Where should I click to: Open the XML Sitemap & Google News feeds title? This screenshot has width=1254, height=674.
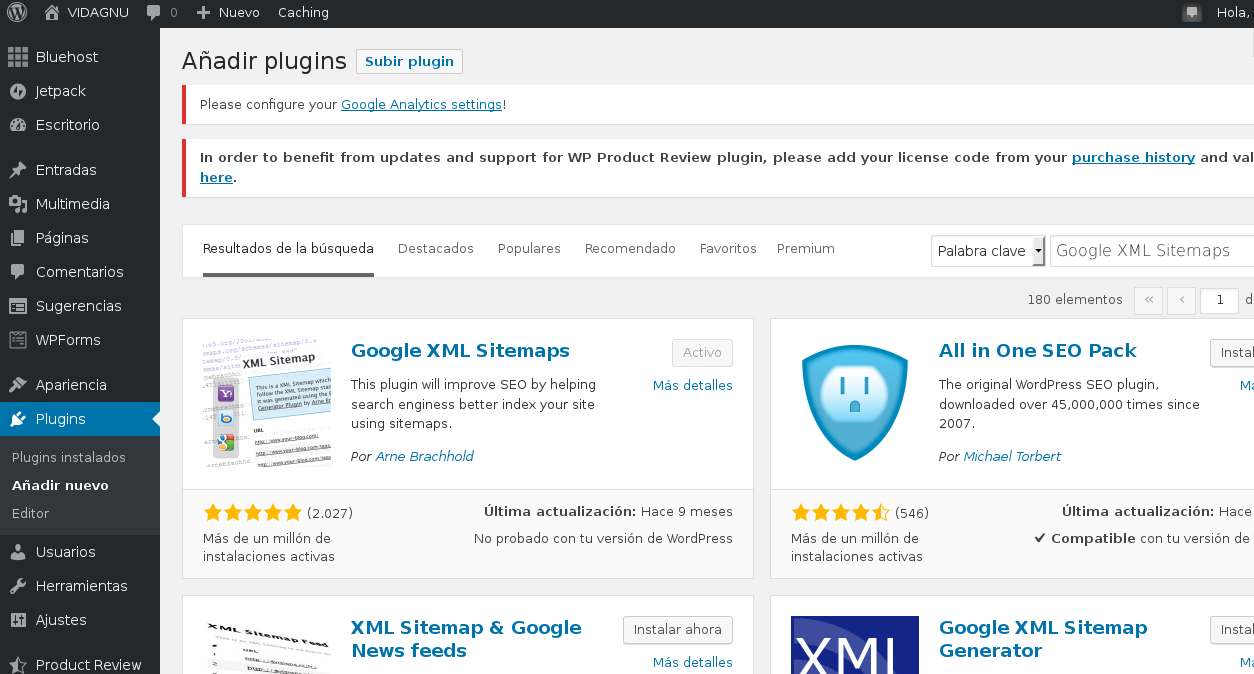point(466,639)
